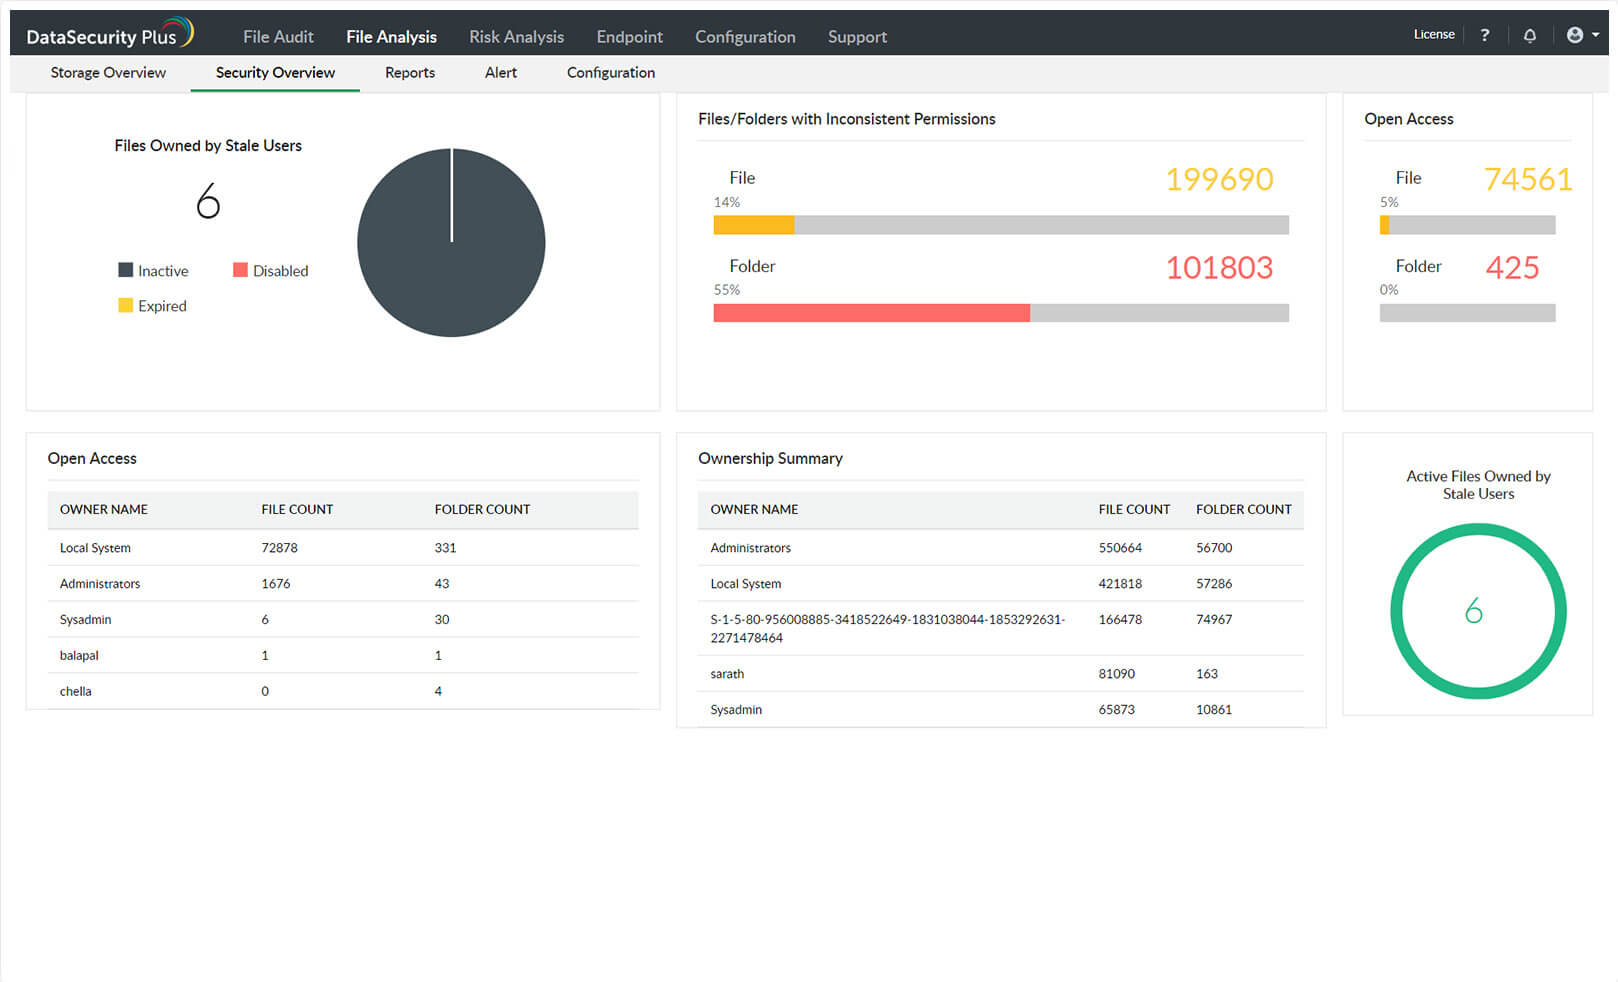This screenshot has width=1618, height=982.
Task: Switch to the Storage Overview tab
Action: tap(108, 73)
